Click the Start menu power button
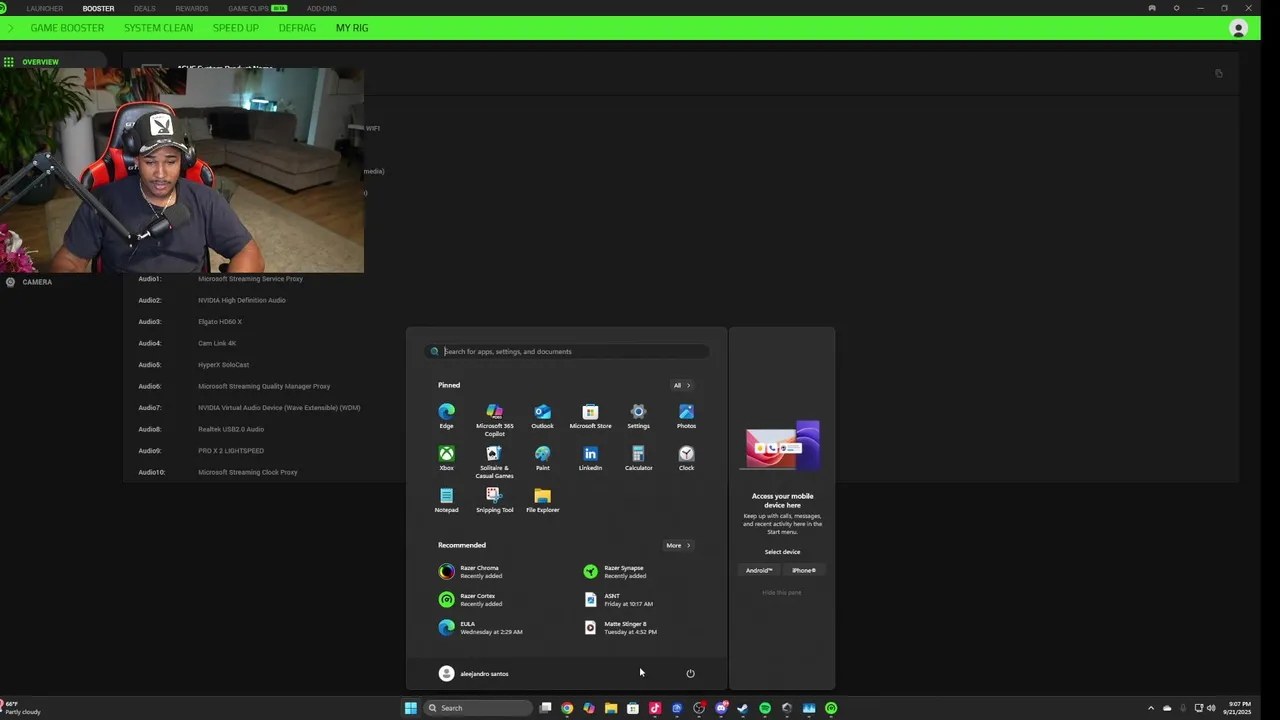This screenshot has width=1280, height=720. 690,673
